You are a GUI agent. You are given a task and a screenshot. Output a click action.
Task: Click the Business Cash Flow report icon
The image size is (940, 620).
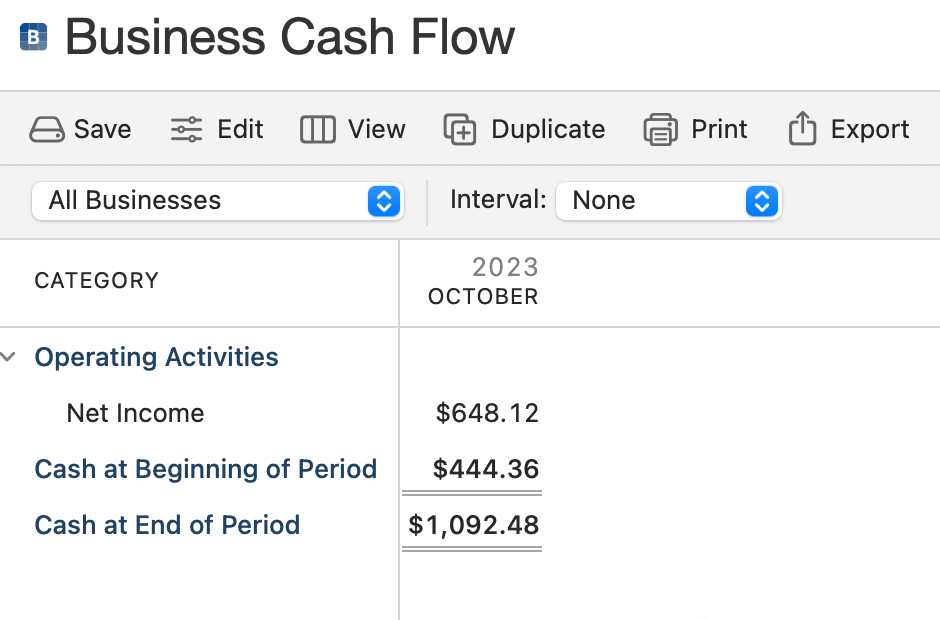[x=34, y=38]
